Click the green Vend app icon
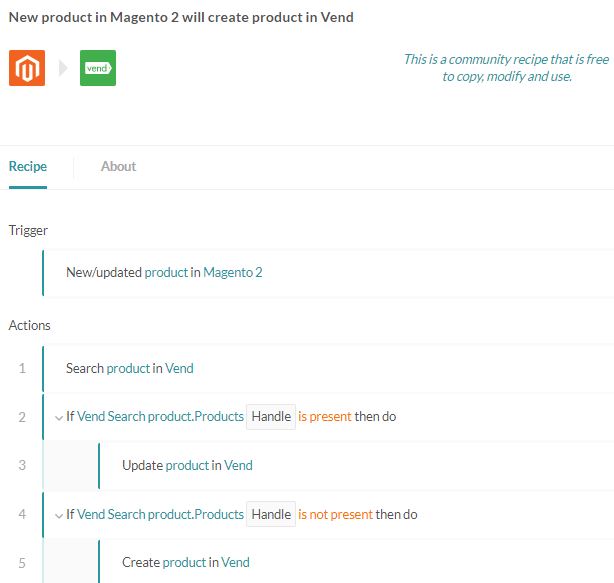 (98, 68)
